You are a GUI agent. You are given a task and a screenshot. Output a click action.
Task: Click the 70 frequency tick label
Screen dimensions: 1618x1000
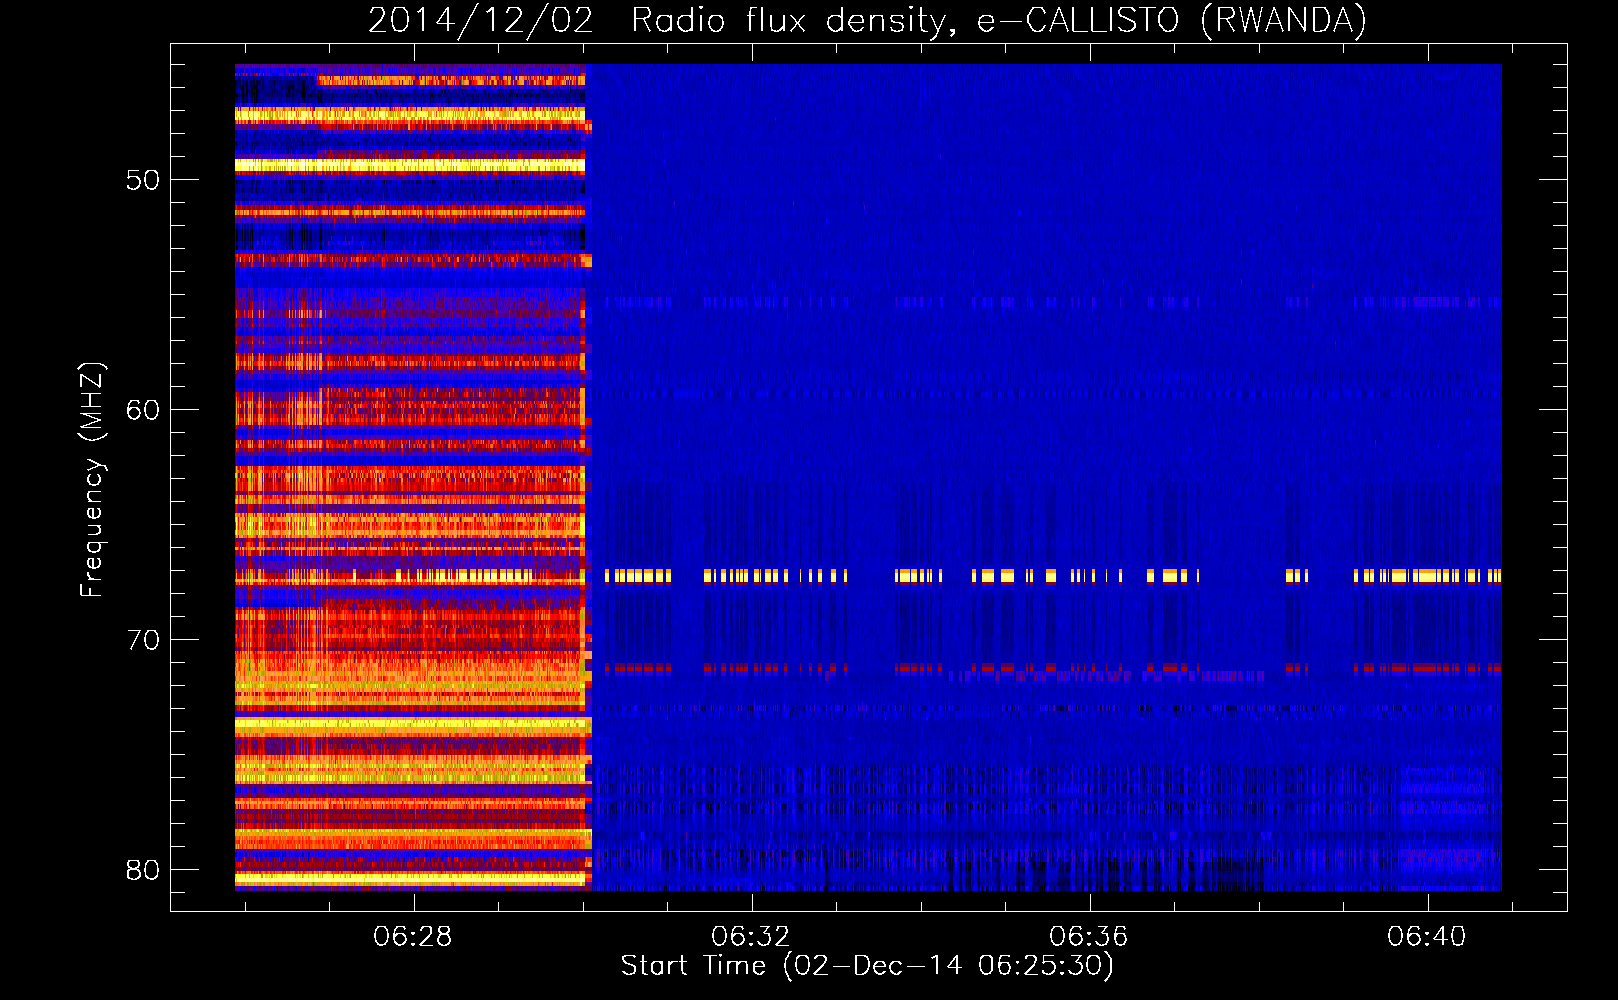tap(143, 640)
